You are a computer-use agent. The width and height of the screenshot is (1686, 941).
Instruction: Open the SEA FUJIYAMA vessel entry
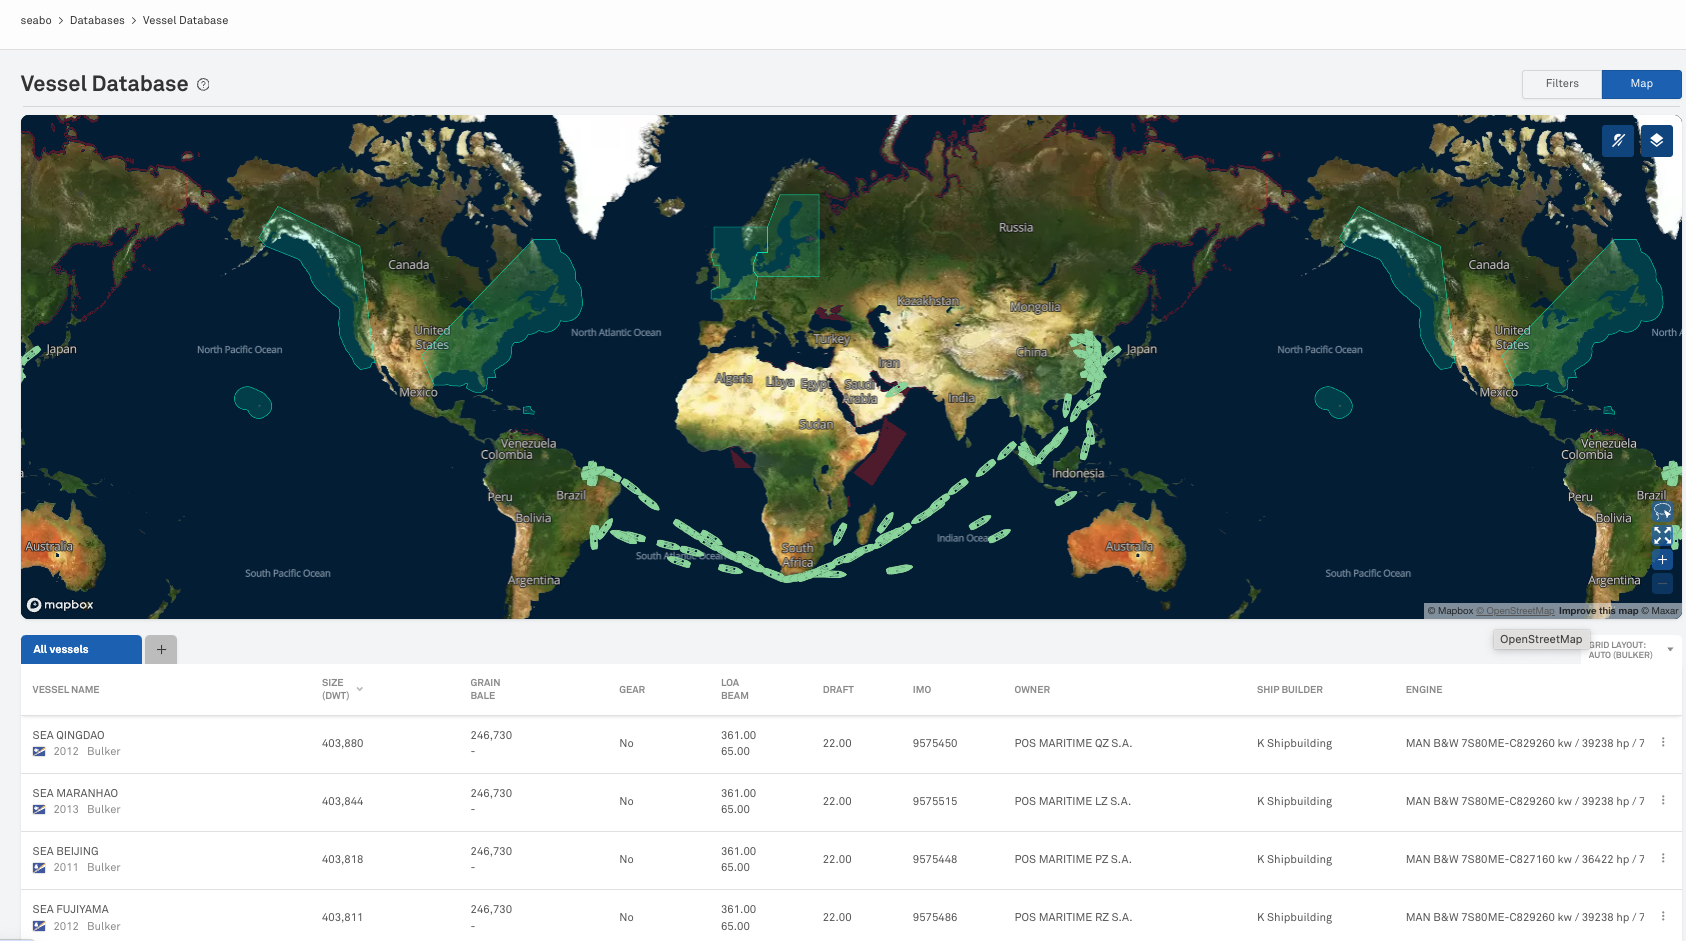coord(71,909)
